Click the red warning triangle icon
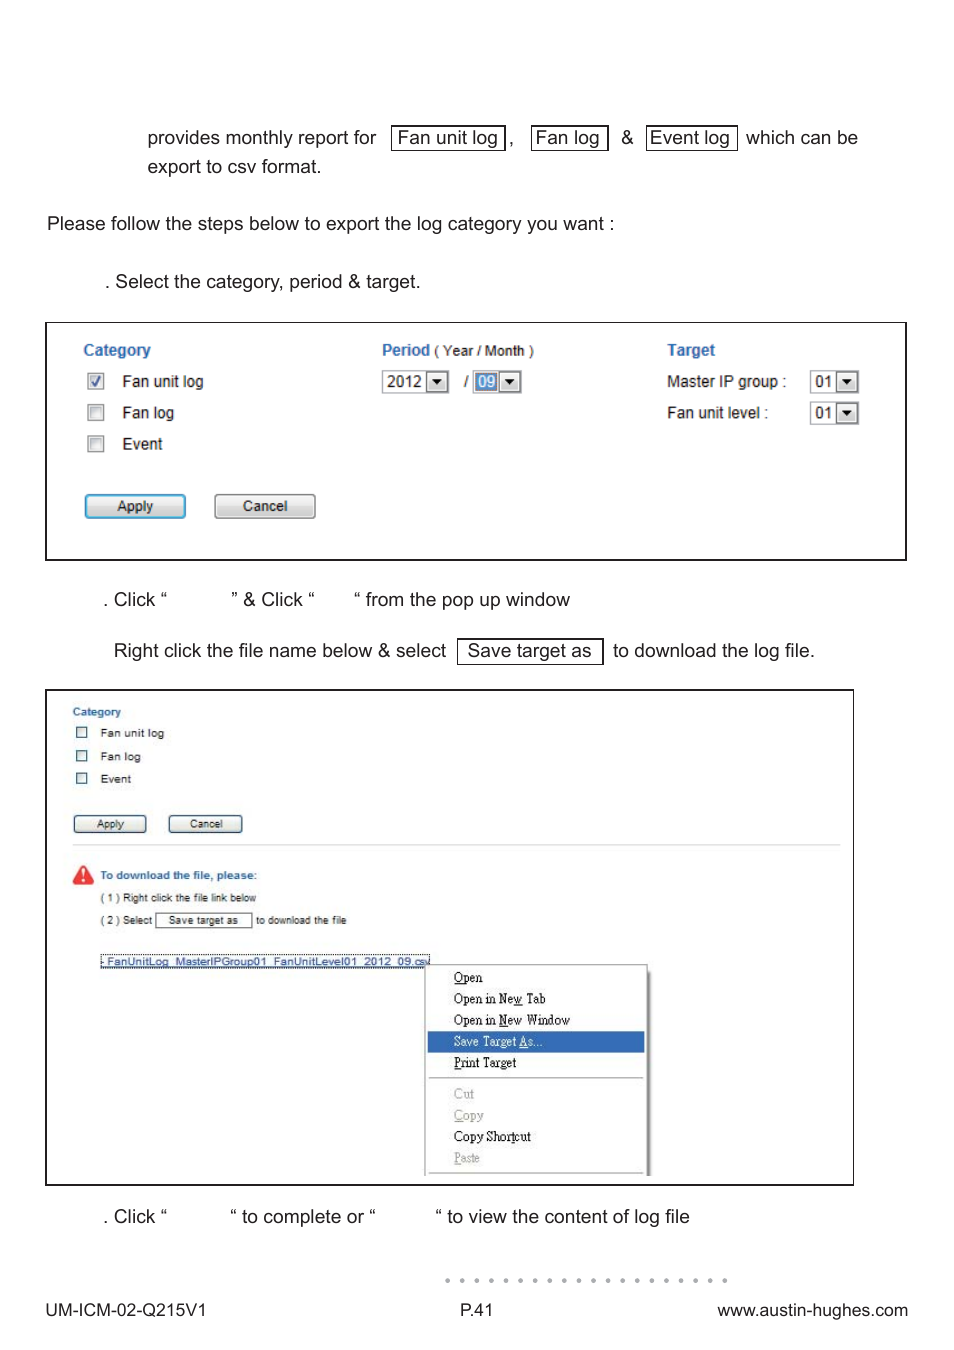The width and height of the screenshot is (954, 1350). click(x=83, y=875)
